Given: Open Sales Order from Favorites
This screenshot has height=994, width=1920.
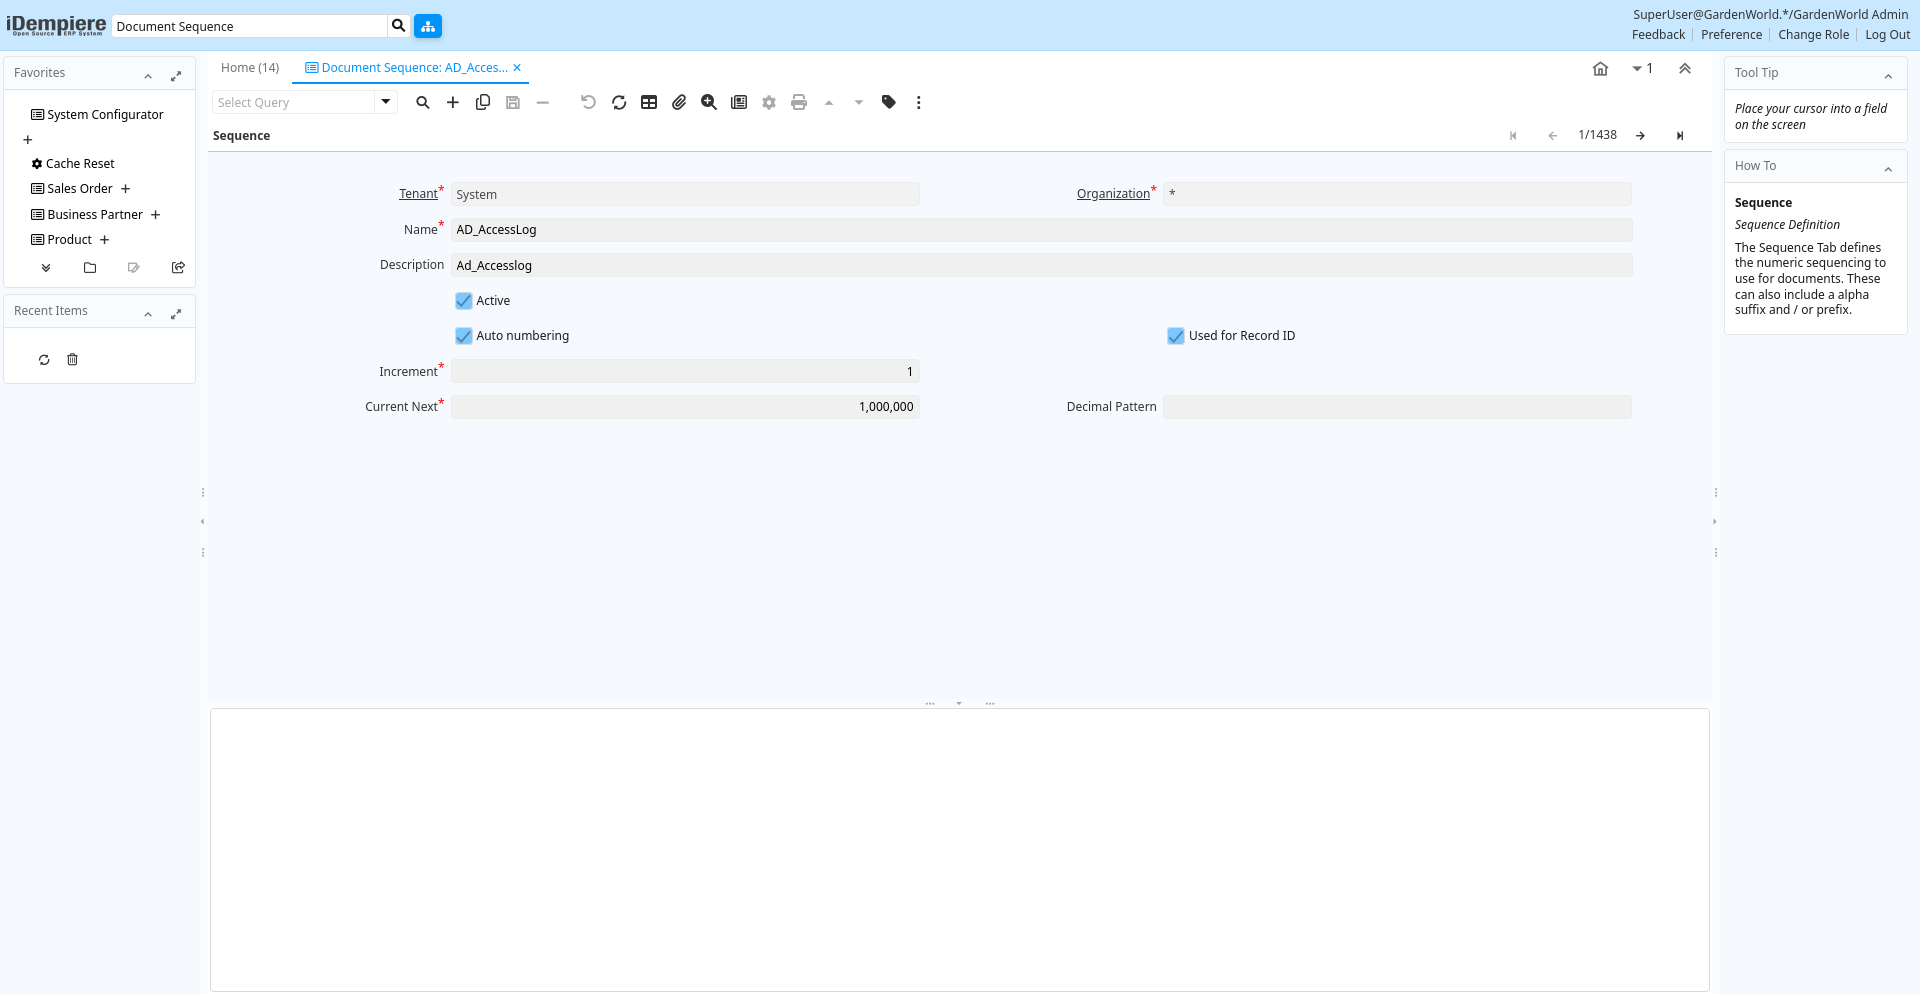Looking at the screenshot, I should [x=79, y=189].
